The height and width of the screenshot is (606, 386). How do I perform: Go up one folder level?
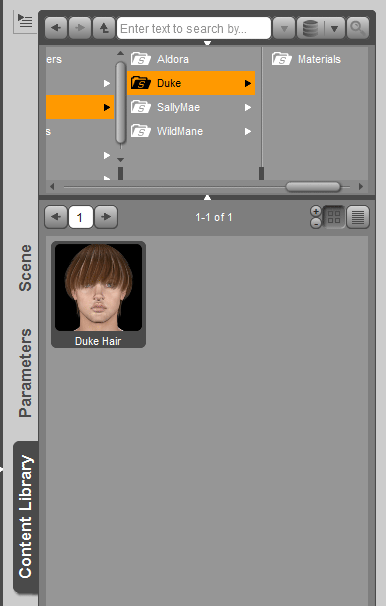coord(104,28)
